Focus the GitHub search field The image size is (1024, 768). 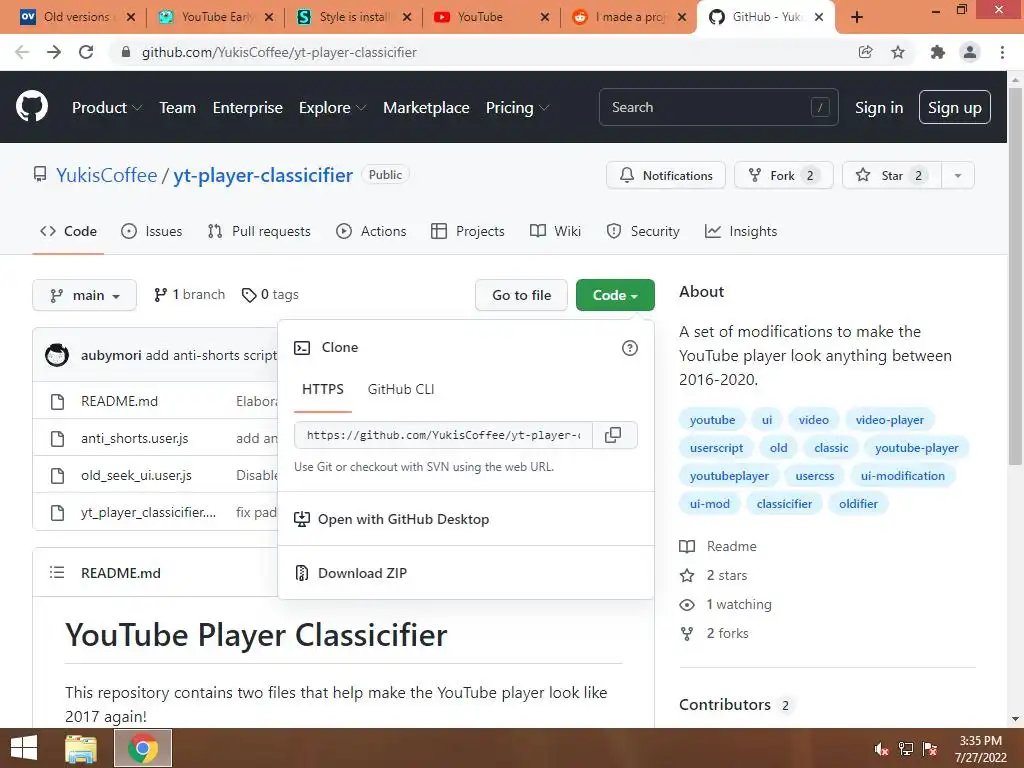718,107
